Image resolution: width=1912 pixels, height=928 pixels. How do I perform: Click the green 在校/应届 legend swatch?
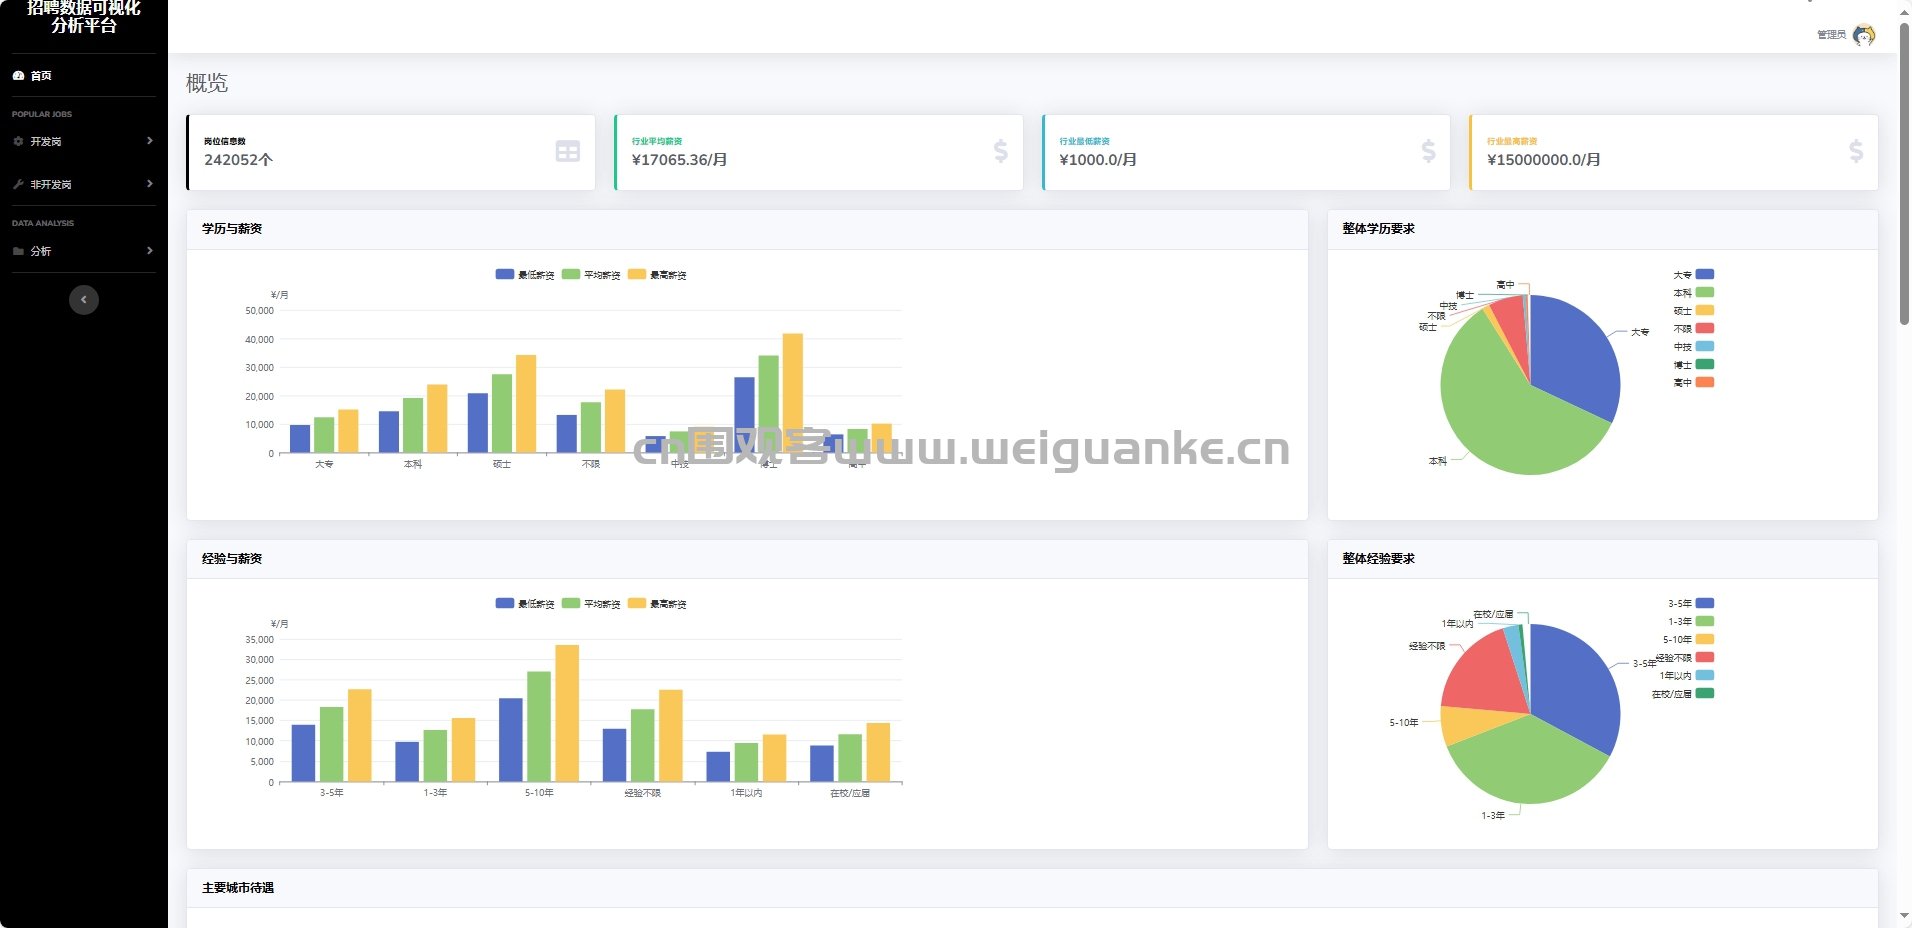click(x=1705, y=693)
